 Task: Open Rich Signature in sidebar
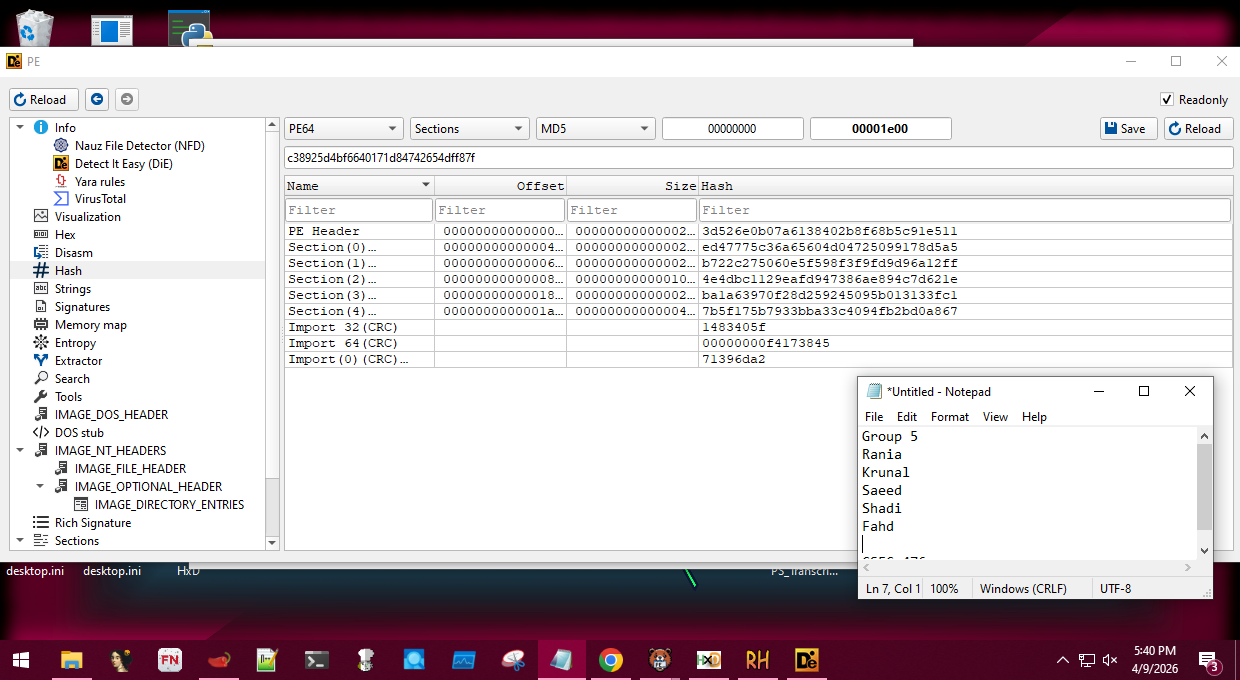(x=92, y=523)
